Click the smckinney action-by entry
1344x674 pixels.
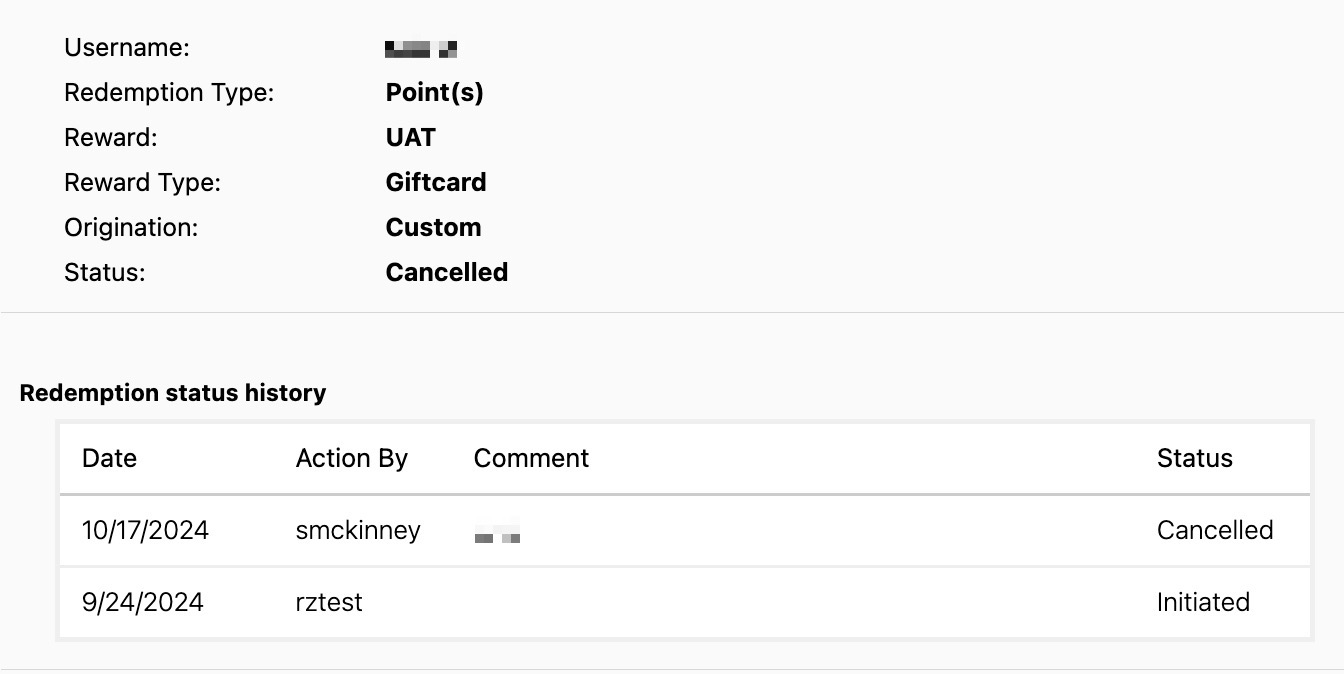click(358, 530)
